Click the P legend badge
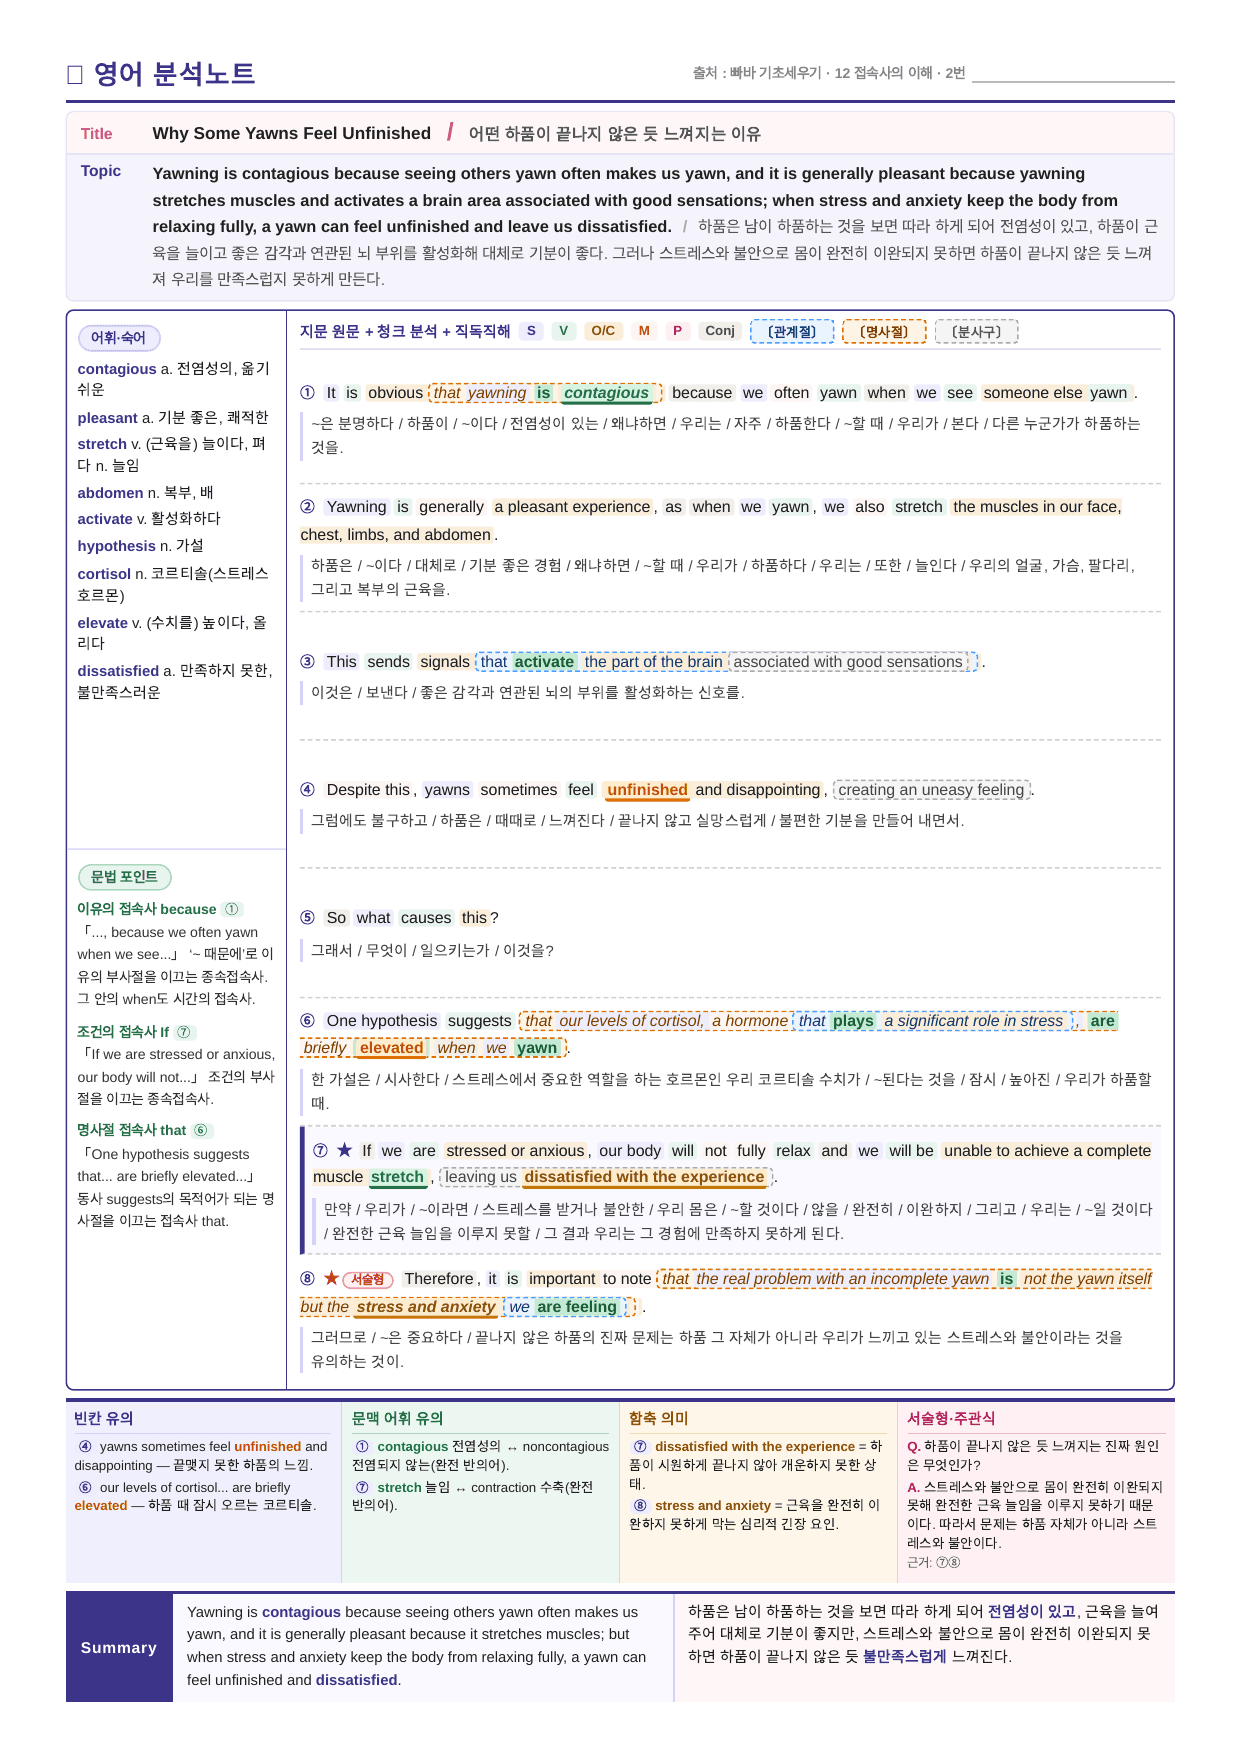The height and width of the screenshot is (1754, 1240). (x=677, y=331)
